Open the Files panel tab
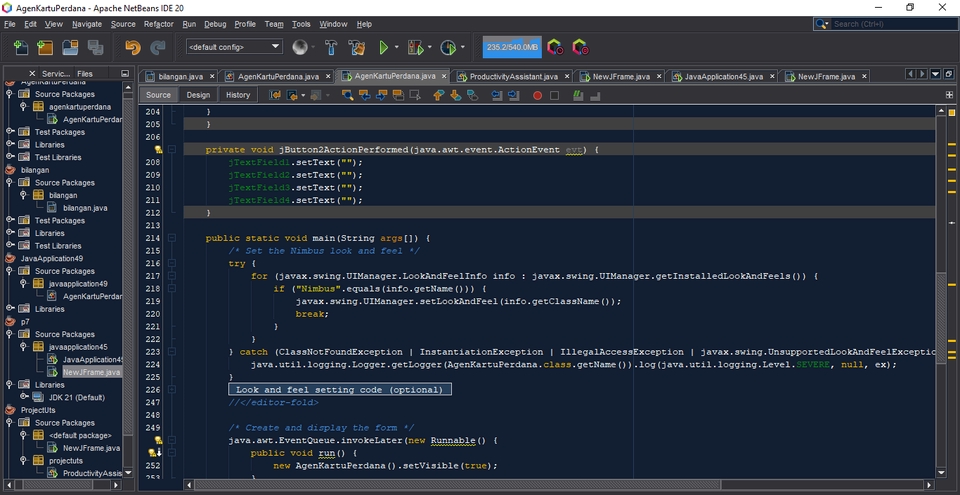Viewport: 960px width, 495px height. click(x=85, y=74)
